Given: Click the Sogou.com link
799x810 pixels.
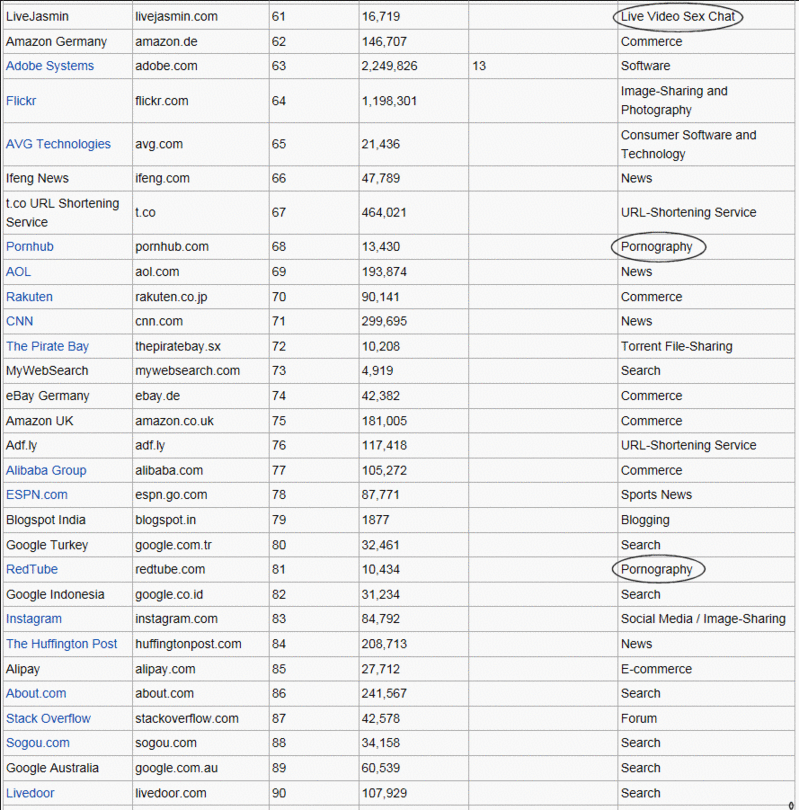Looking at the screenshot, I should click(38, 743).
